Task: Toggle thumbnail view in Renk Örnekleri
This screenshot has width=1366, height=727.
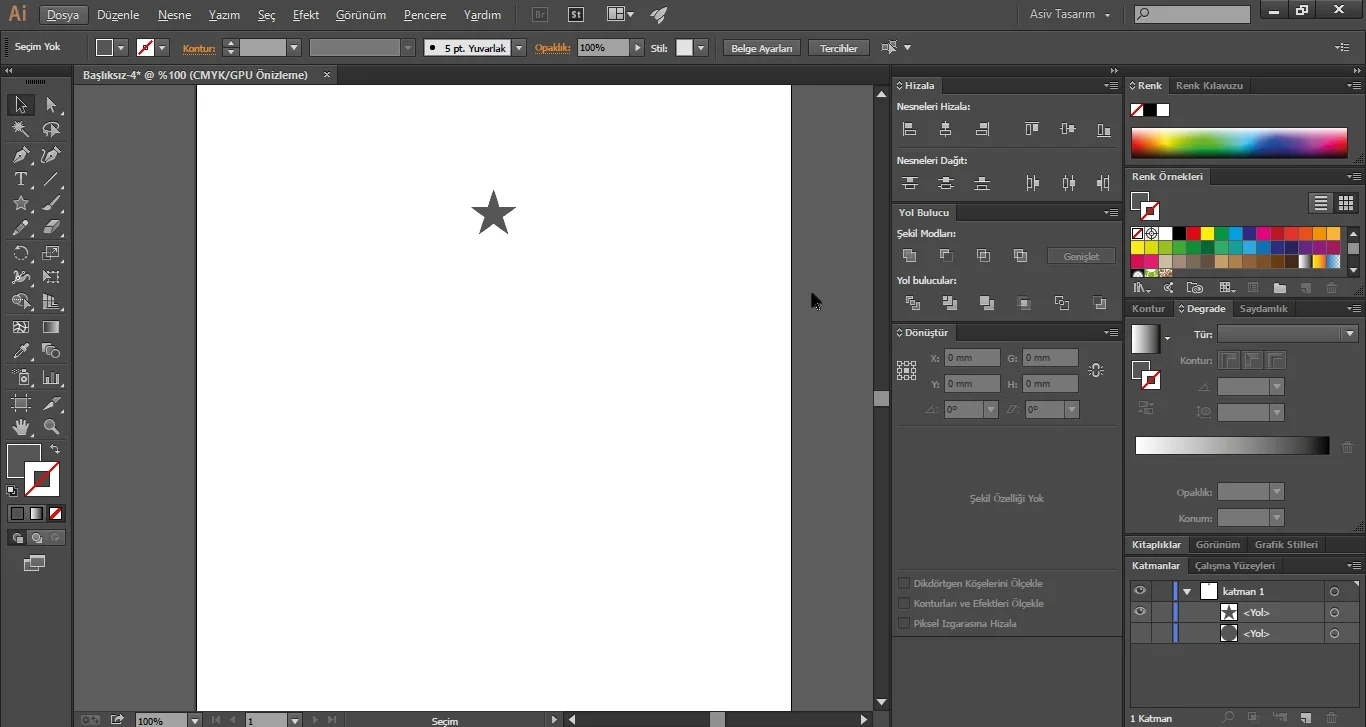Action: [x=1347, y=203]
